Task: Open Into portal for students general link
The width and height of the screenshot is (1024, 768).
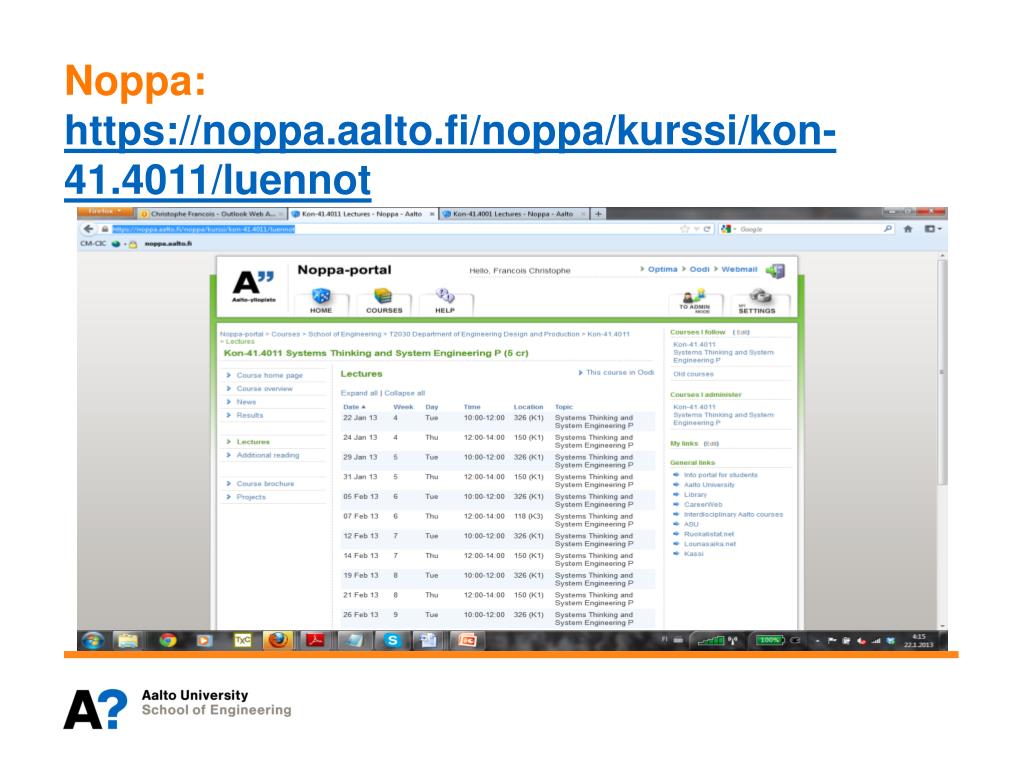Action: pyautogui.click(x=720, y=475)
